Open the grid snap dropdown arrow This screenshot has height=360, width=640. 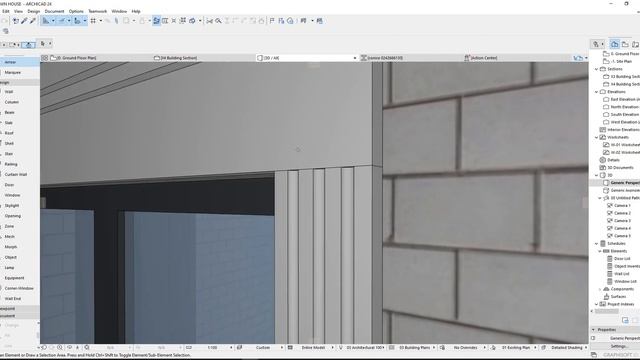pyautogui.click(x=101, y=21)
